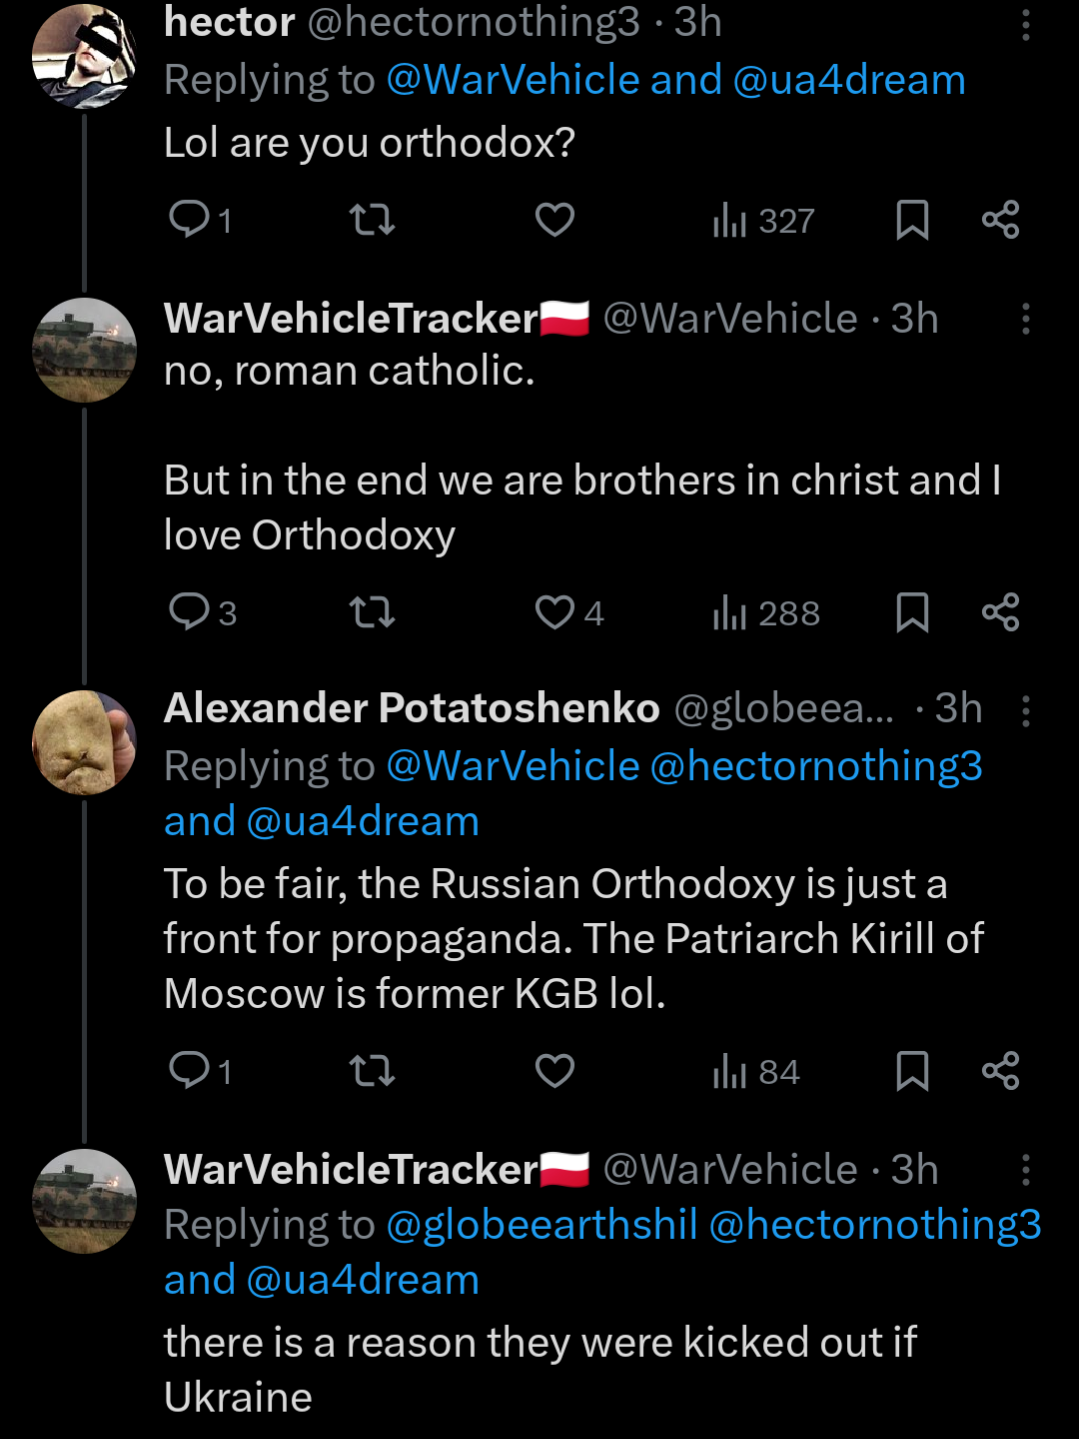Like hector's "Lol are you orthodox?" tweet
Viewport: 1079px width, 1439px height.
[555, 219]
